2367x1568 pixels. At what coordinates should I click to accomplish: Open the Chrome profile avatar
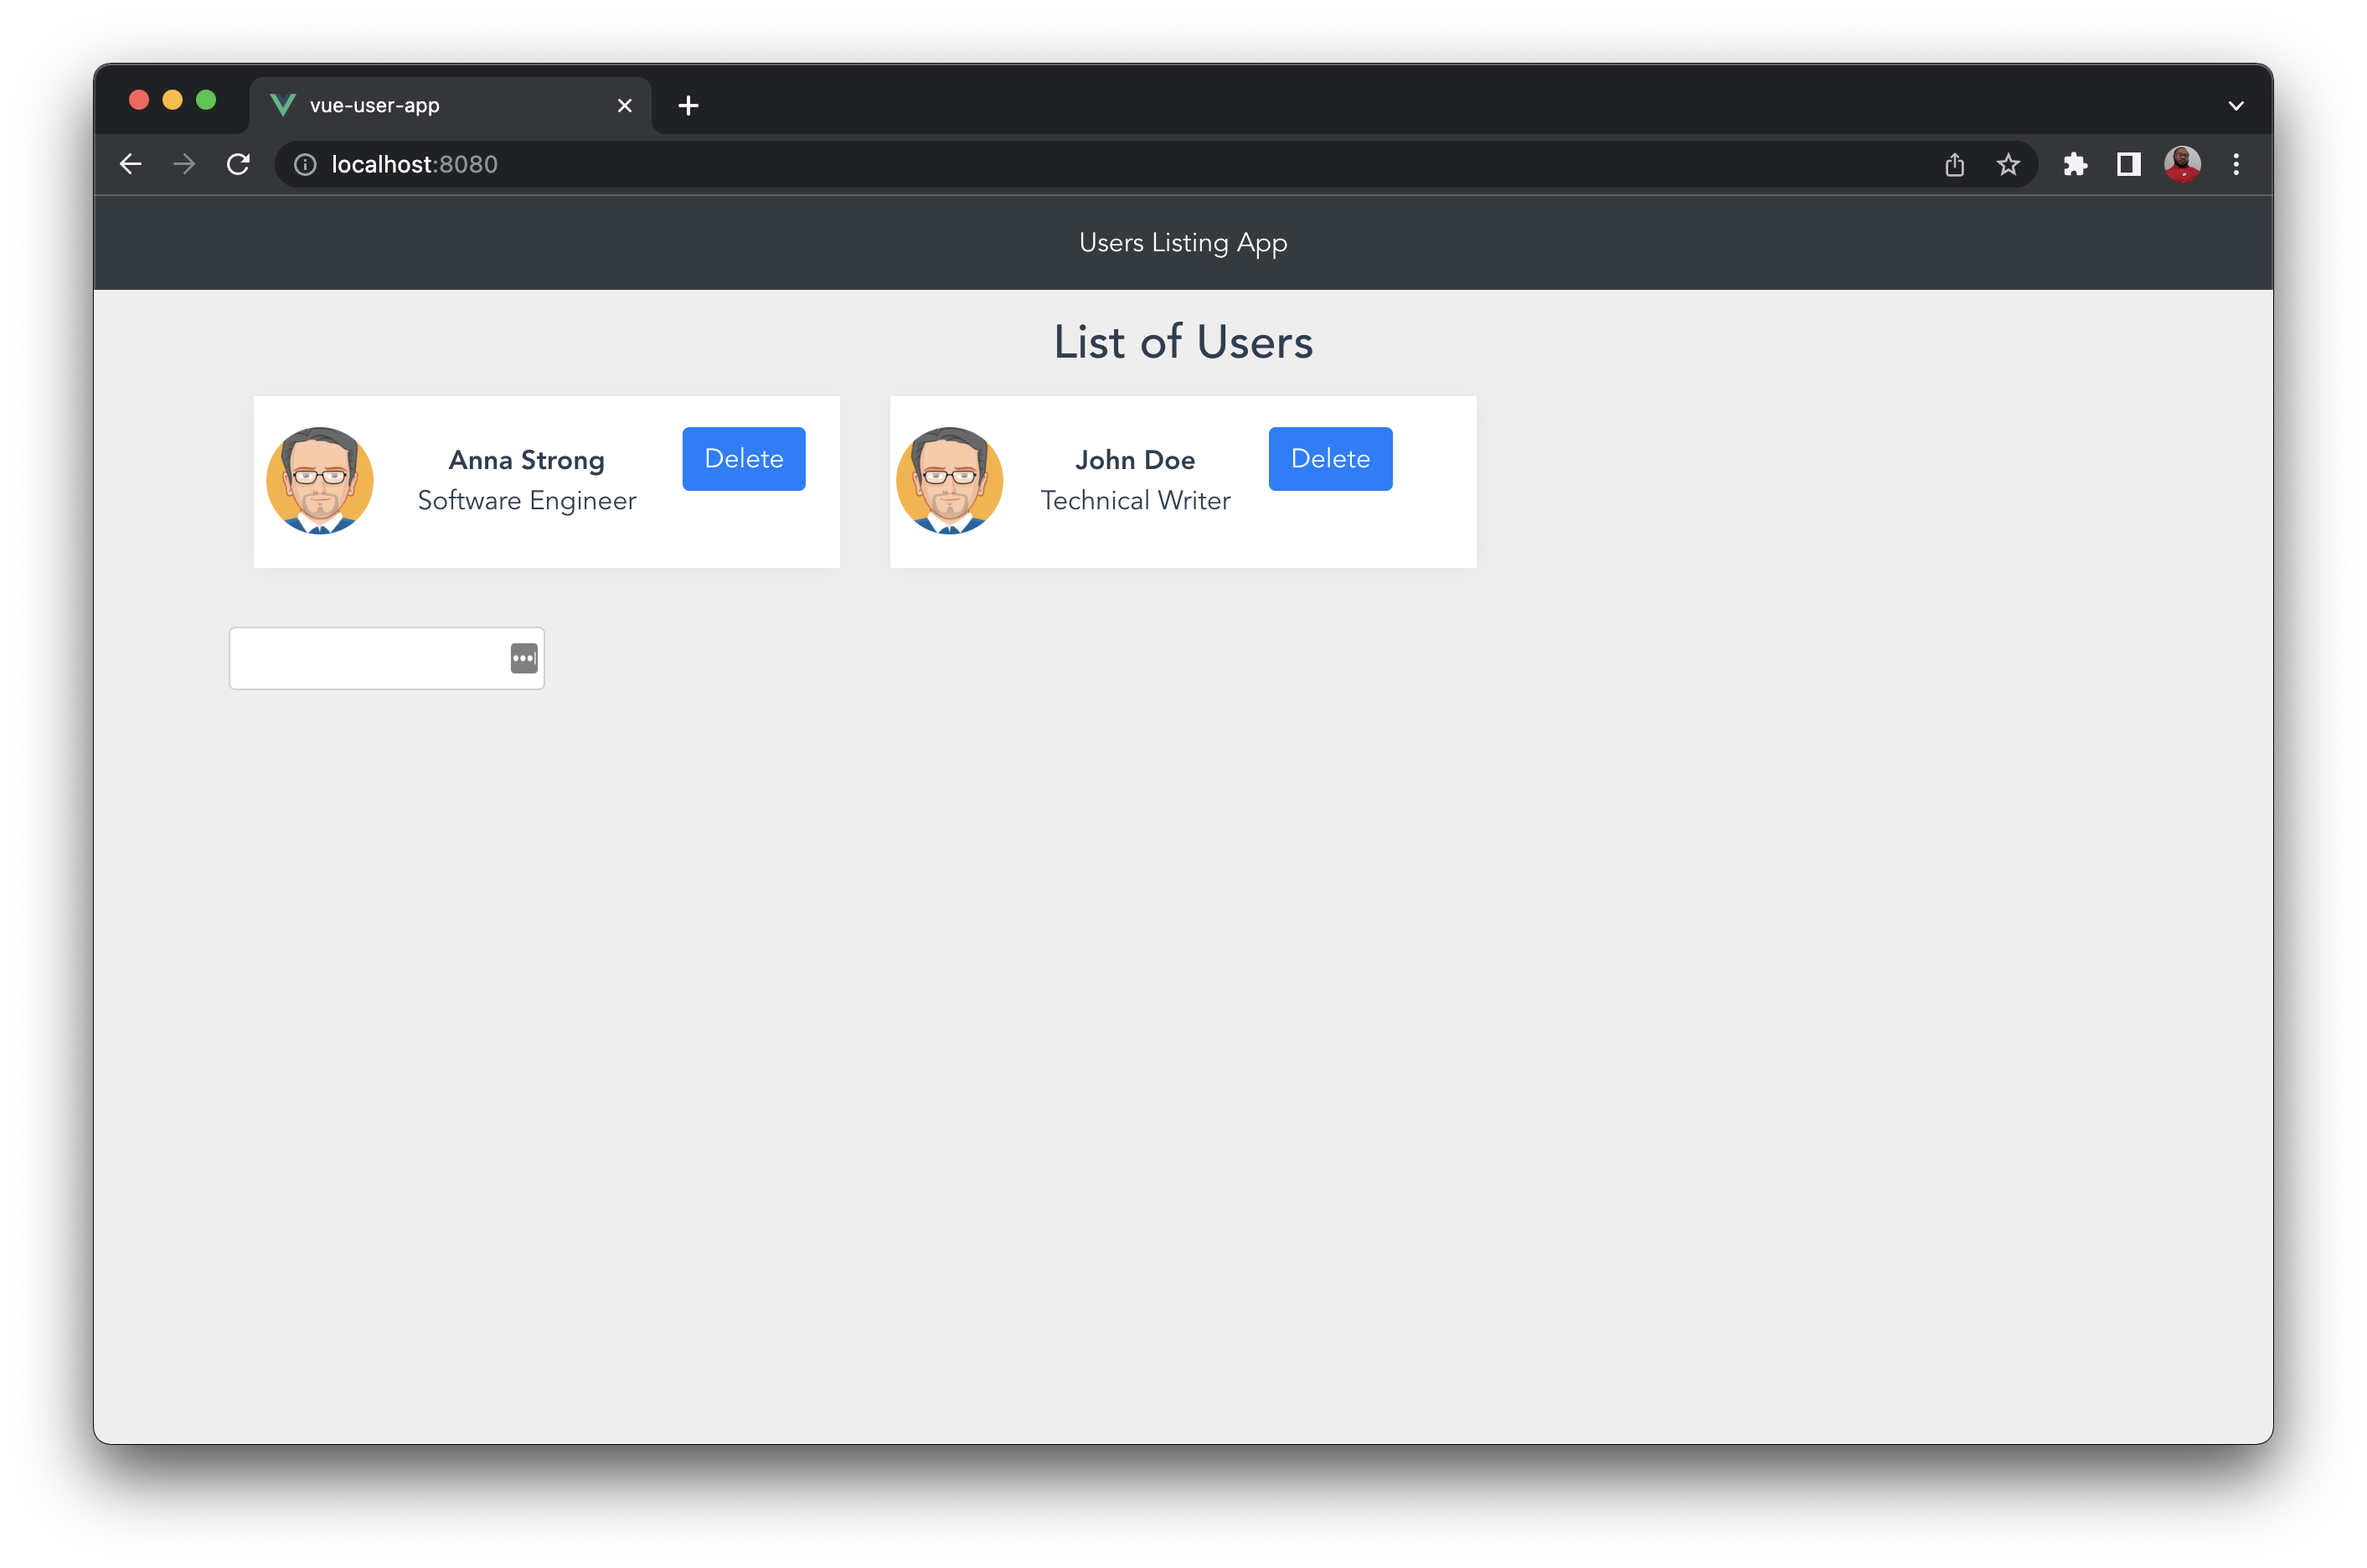[2182, 164]
